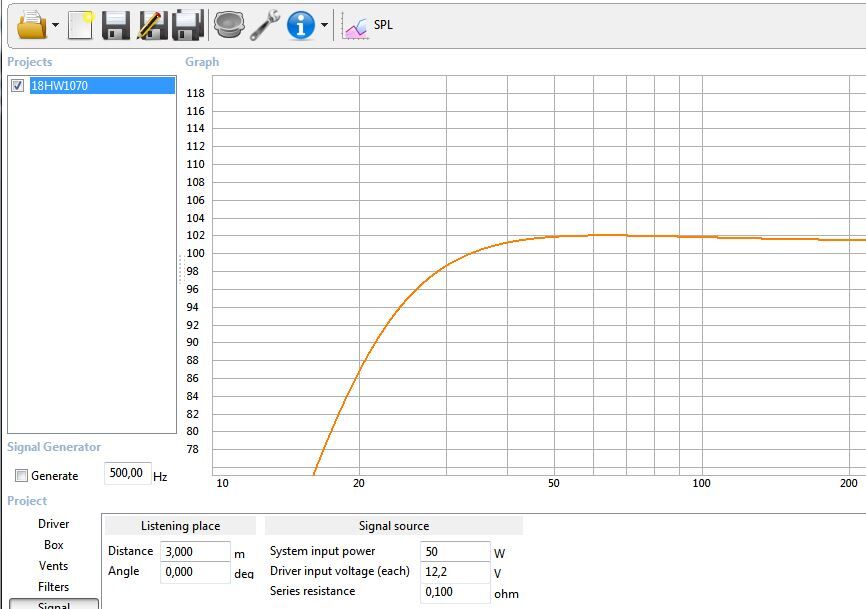The image size is (866, 609).
Task: Click the blue info icon
Action: (x=300, y=25)
